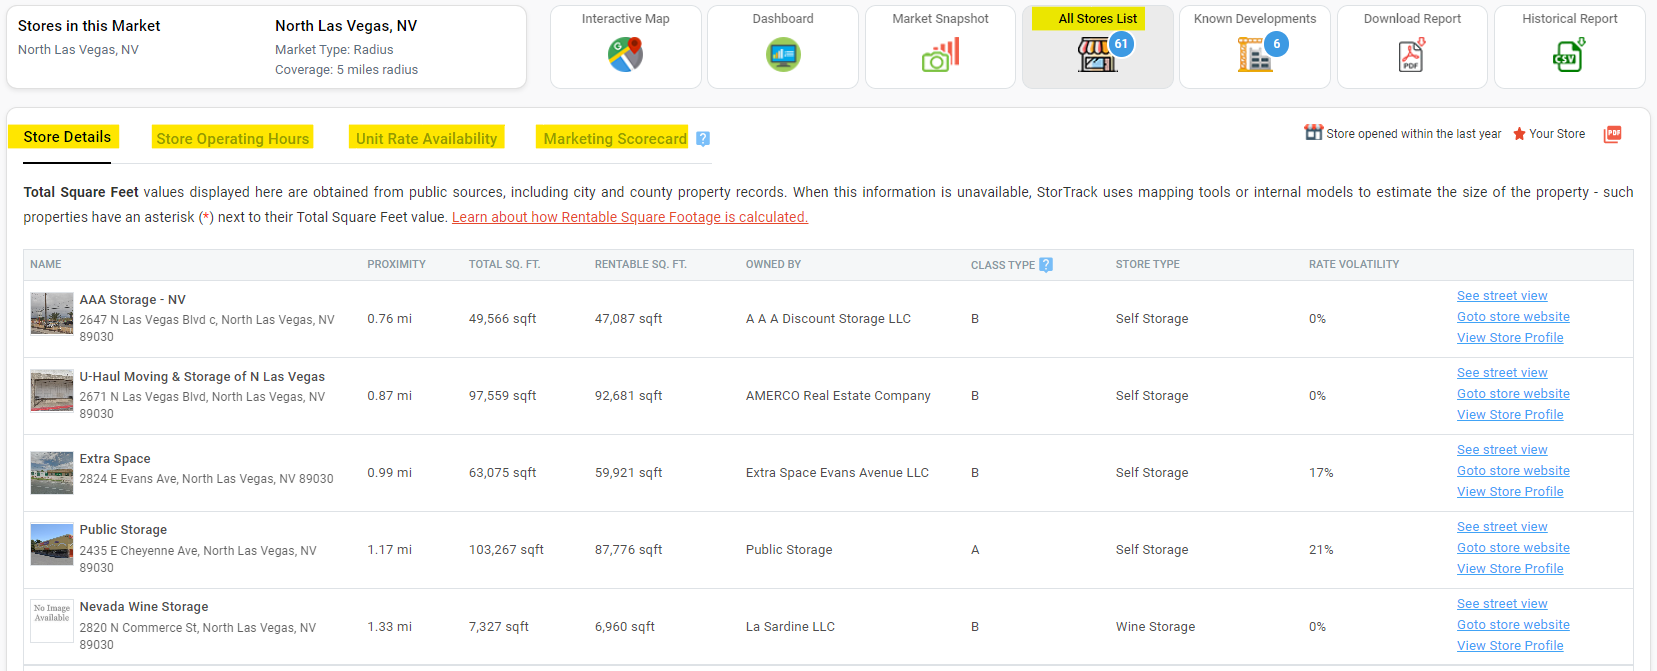Go to AAA Storage - NV store website
Screen dimensions: 1657x671
point(1513,317)
